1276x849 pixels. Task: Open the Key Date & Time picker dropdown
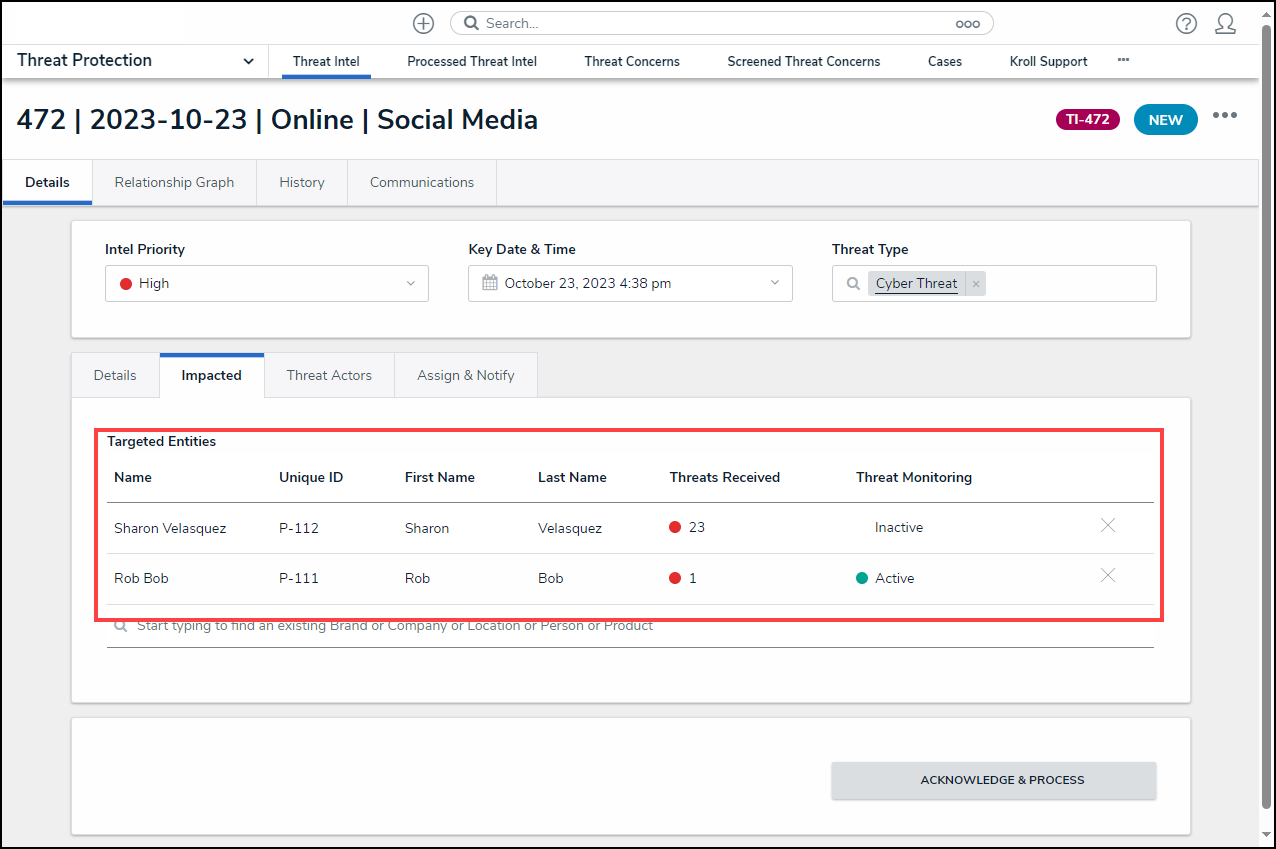774,283
